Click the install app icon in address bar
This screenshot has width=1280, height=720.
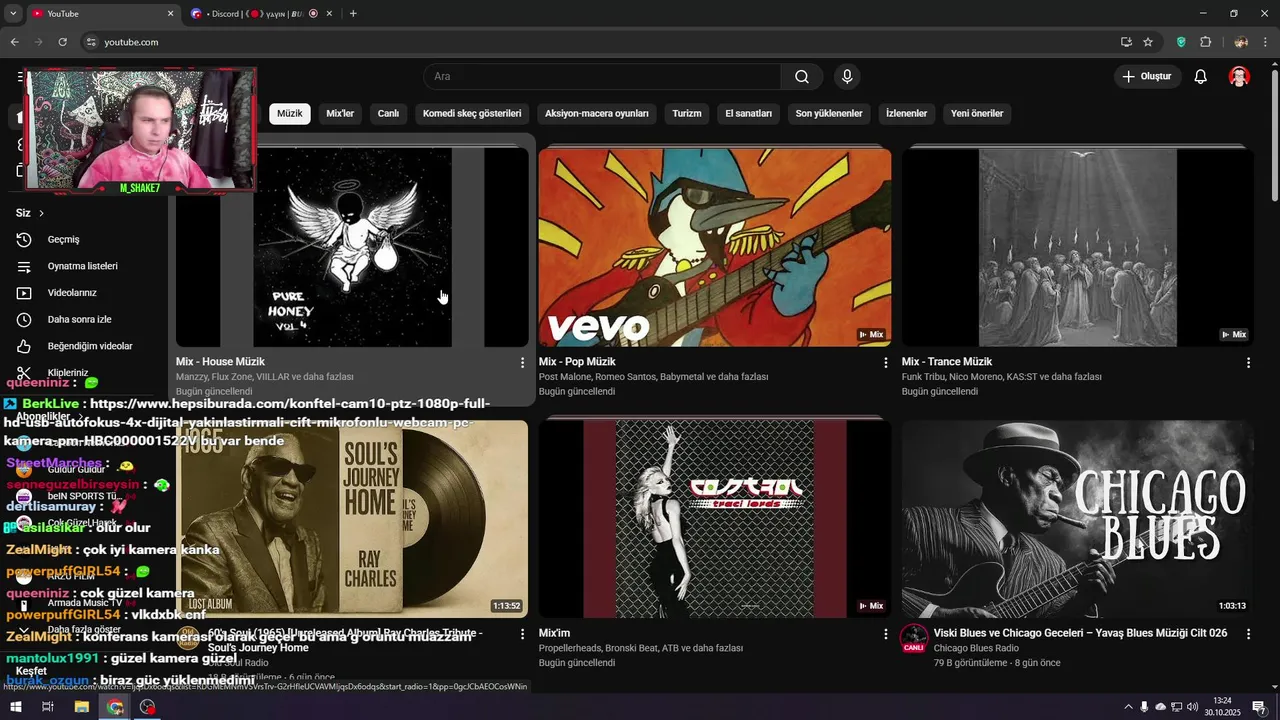(x=1126, y=42)
